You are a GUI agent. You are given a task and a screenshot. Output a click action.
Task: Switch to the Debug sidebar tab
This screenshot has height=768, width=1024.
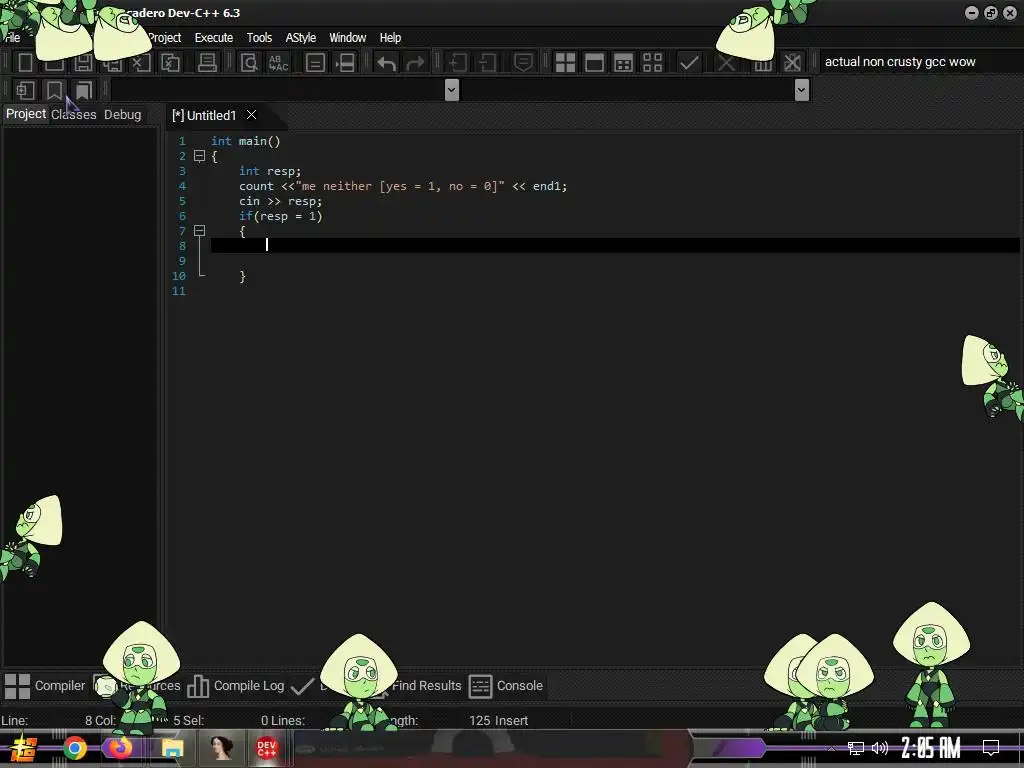click(x=123, y=114)
